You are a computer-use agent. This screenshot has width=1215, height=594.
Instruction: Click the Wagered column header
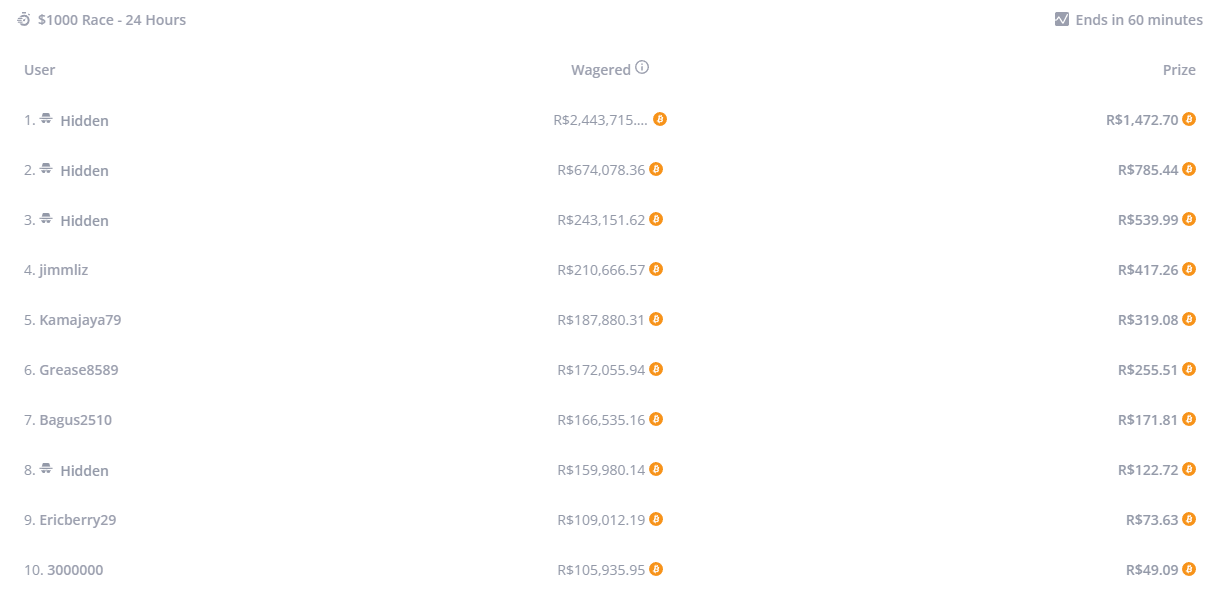[x=600, y=70]
